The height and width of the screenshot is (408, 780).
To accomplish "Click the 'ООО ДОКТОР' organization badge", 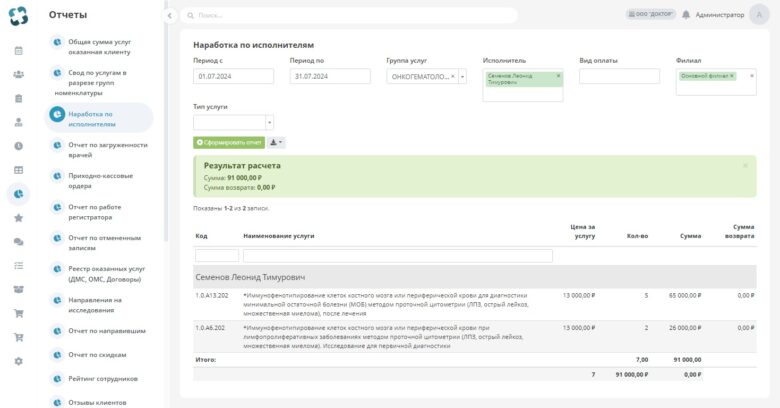I will click(x=651, y=14).
